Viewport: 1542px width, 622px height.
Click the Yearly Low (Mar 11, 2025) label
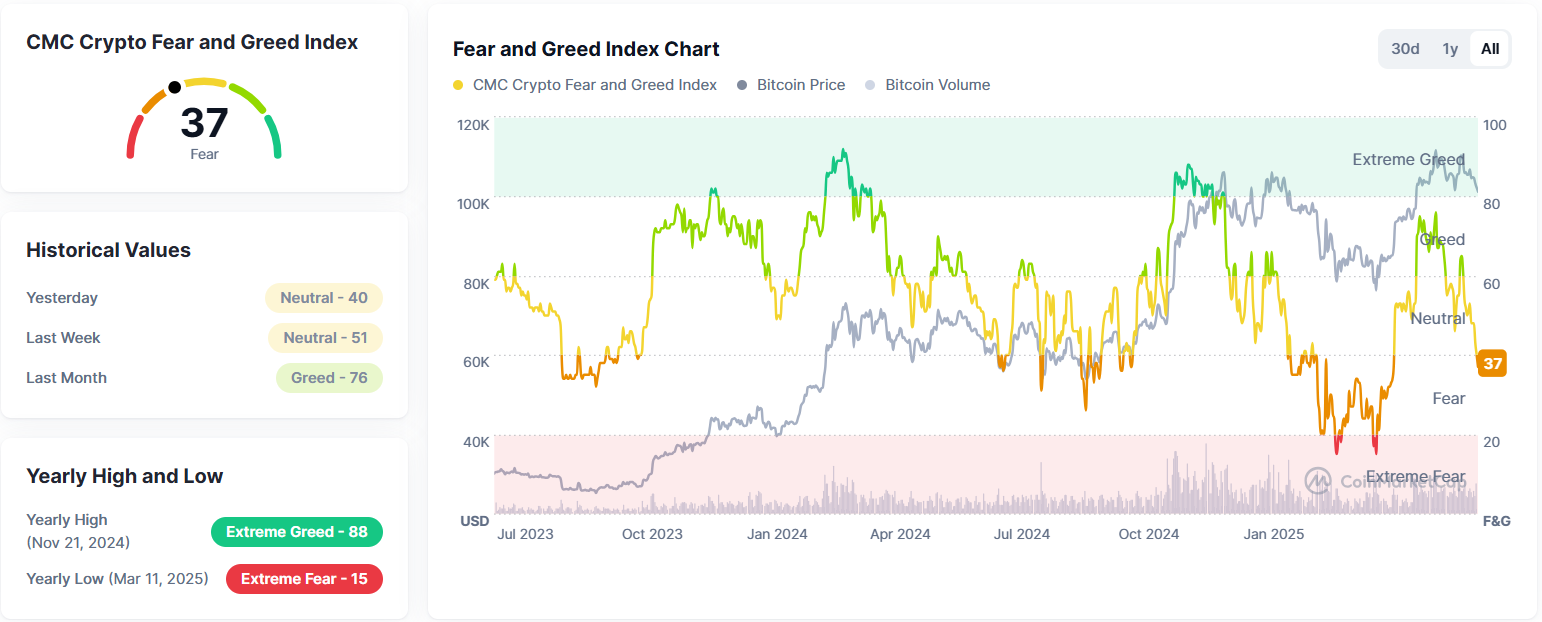pyautogui.click(x=117, y=579)
